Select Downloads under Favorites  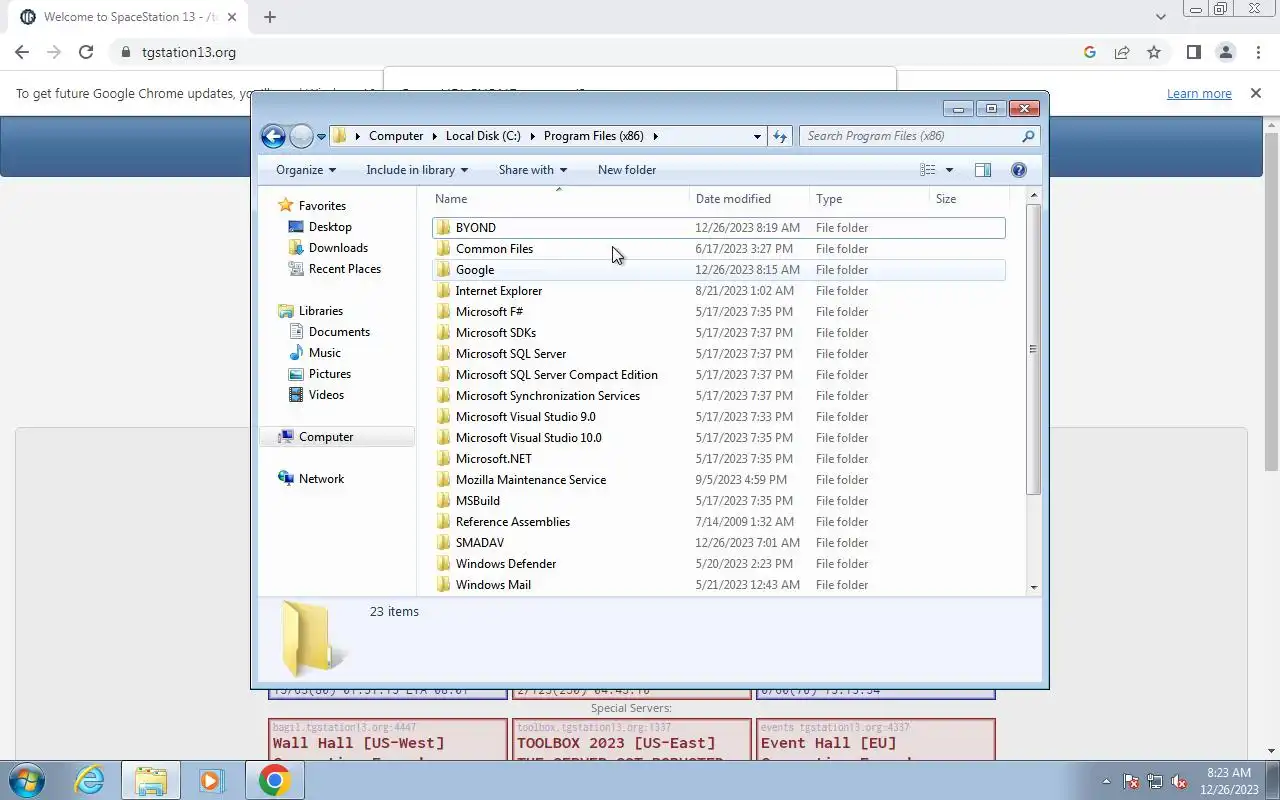tap(338, 248)
